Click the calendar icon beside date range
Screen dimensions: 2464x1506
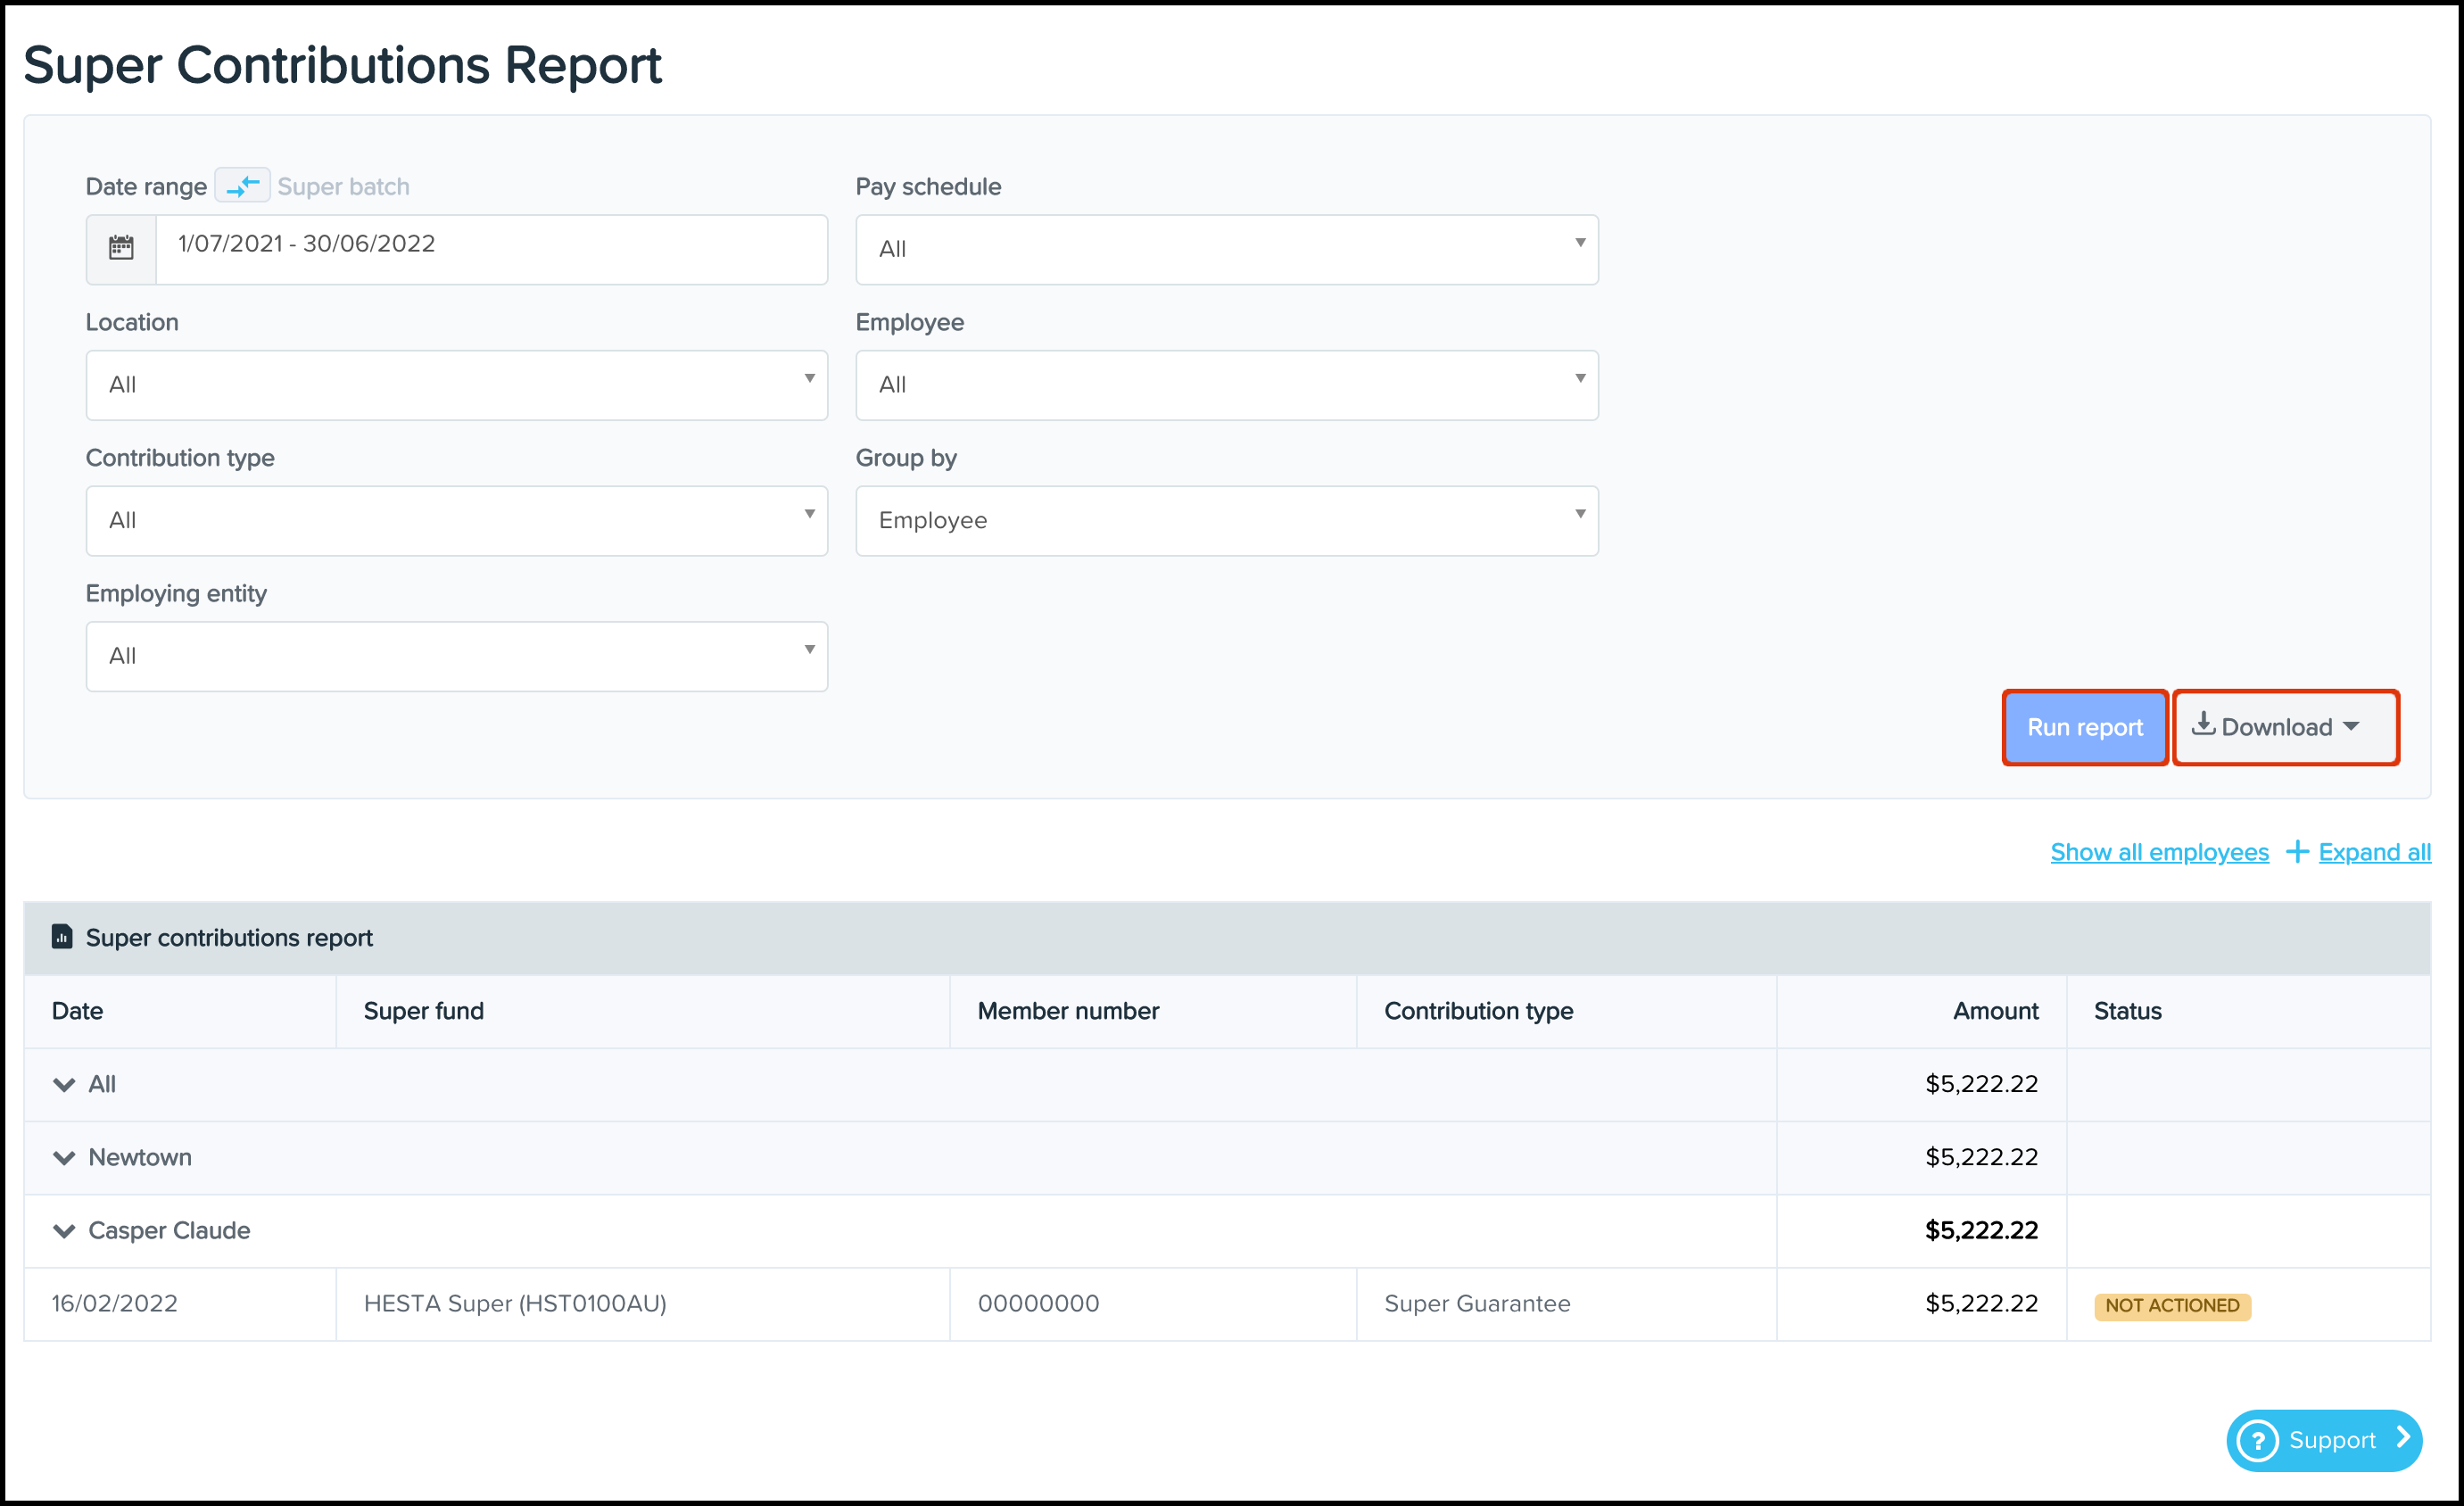(x=121, y=248)
